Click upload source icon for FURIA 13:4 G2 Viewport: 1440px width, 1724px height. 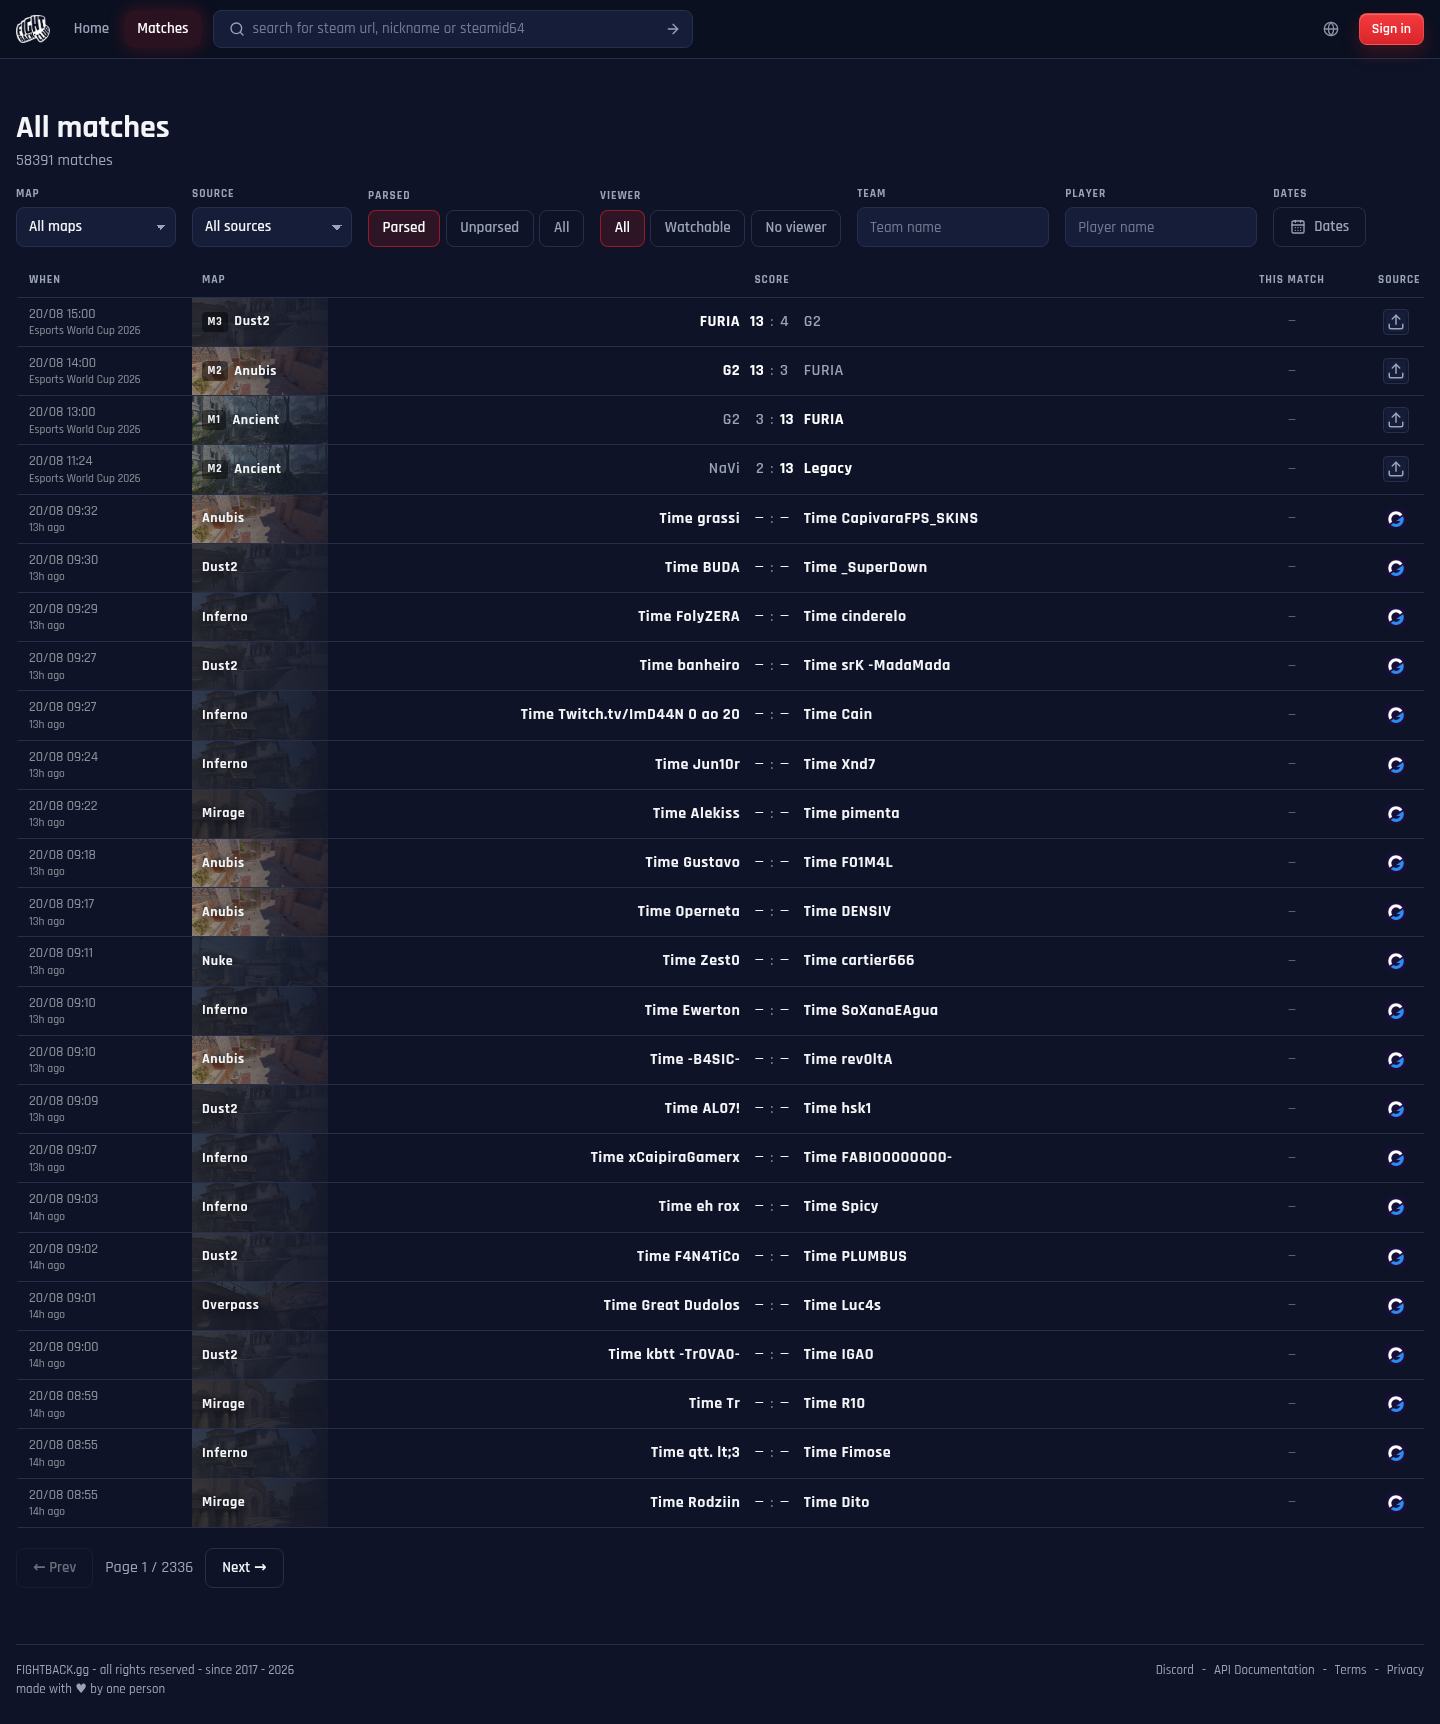[1396, 322]
